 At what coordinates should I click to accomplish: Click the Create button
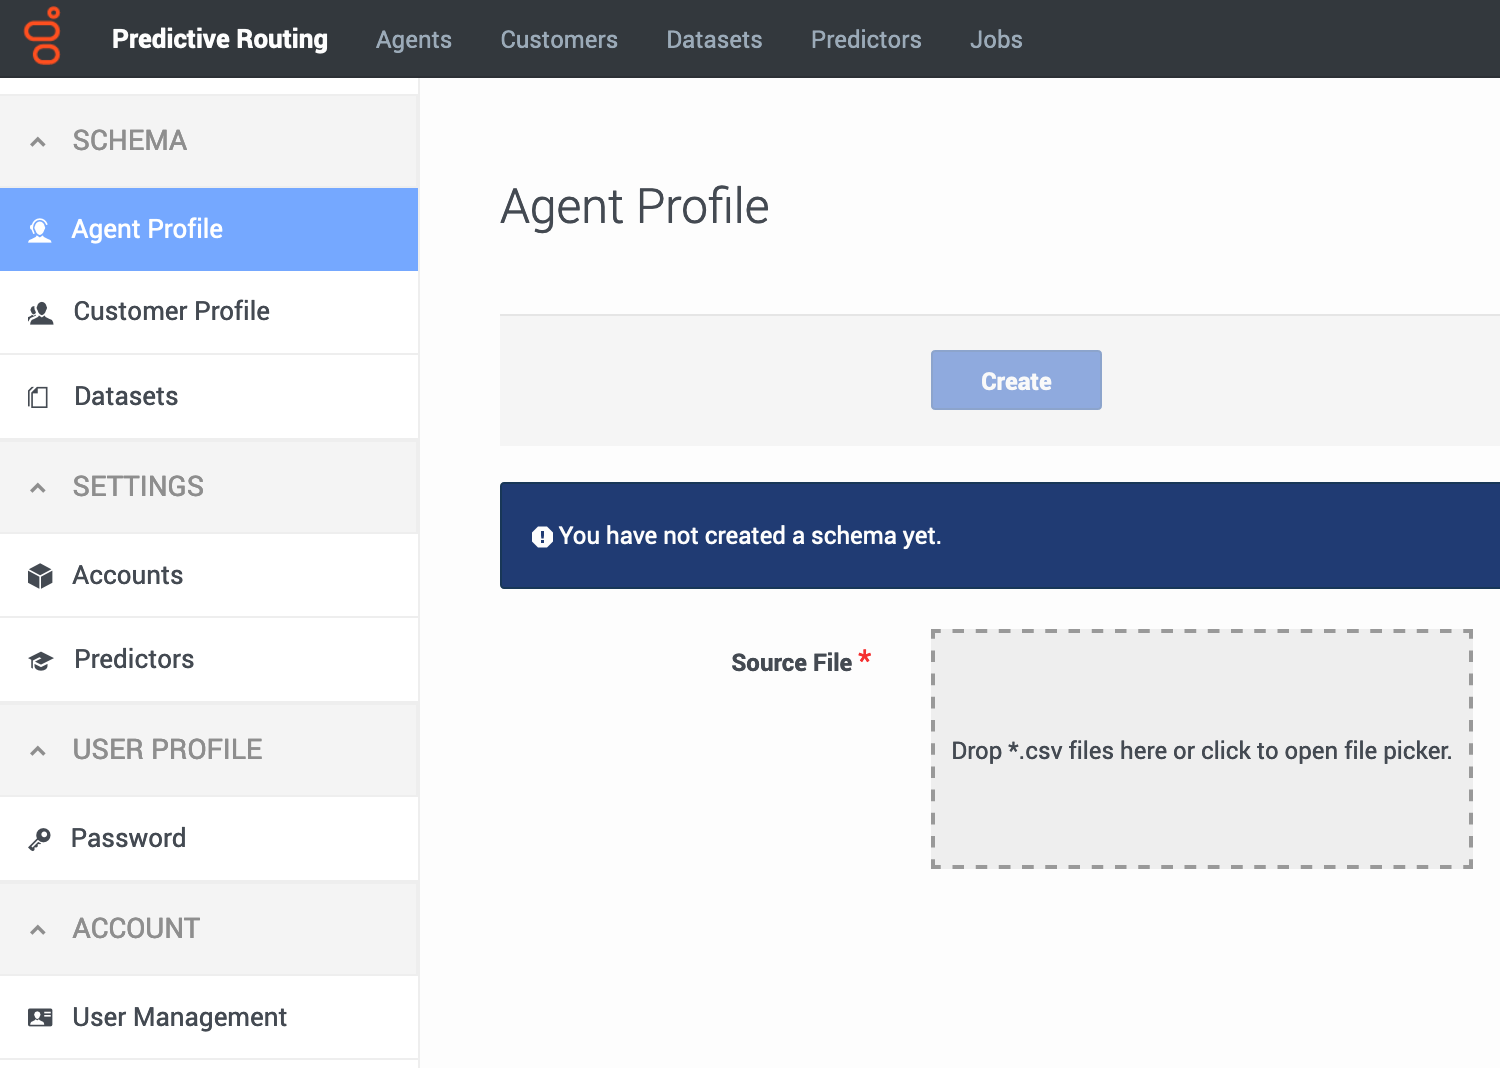(x=1016, y=380)
